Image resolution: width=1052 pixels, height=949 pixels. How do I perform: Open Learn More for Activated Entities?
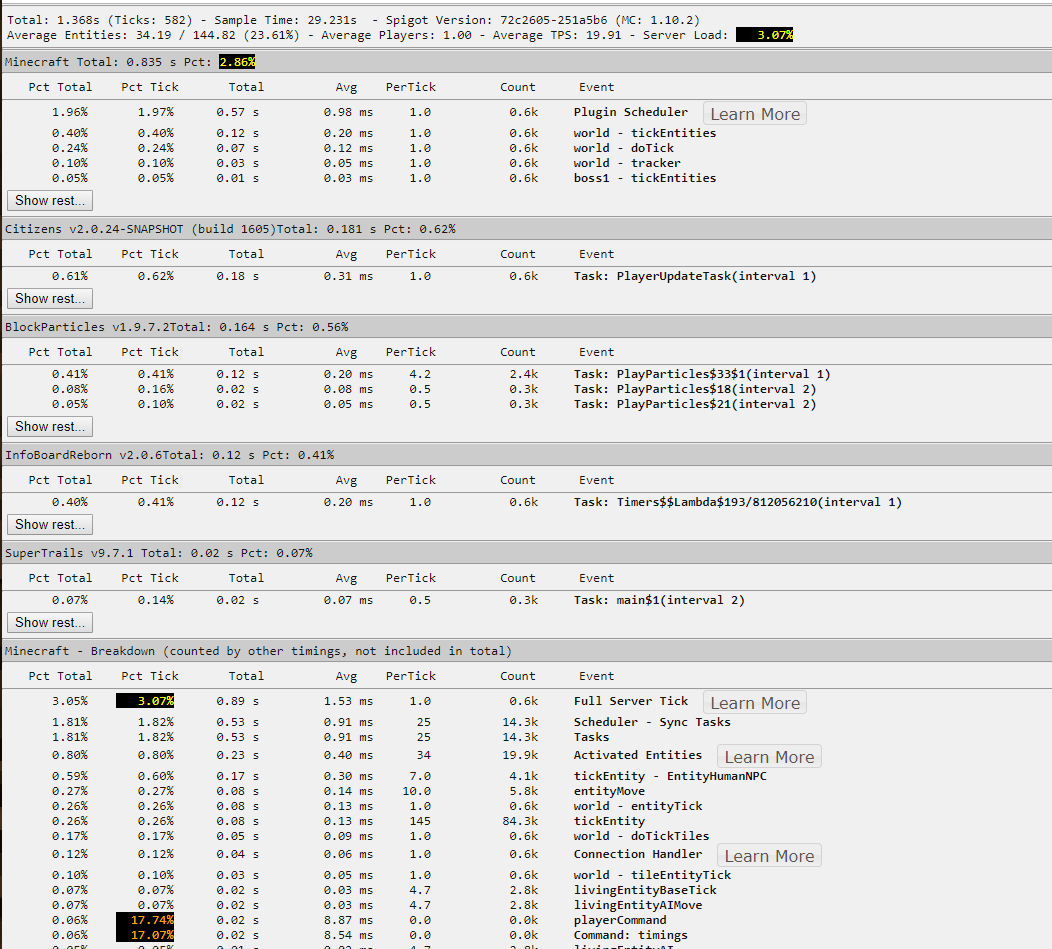tap(768, 757)
